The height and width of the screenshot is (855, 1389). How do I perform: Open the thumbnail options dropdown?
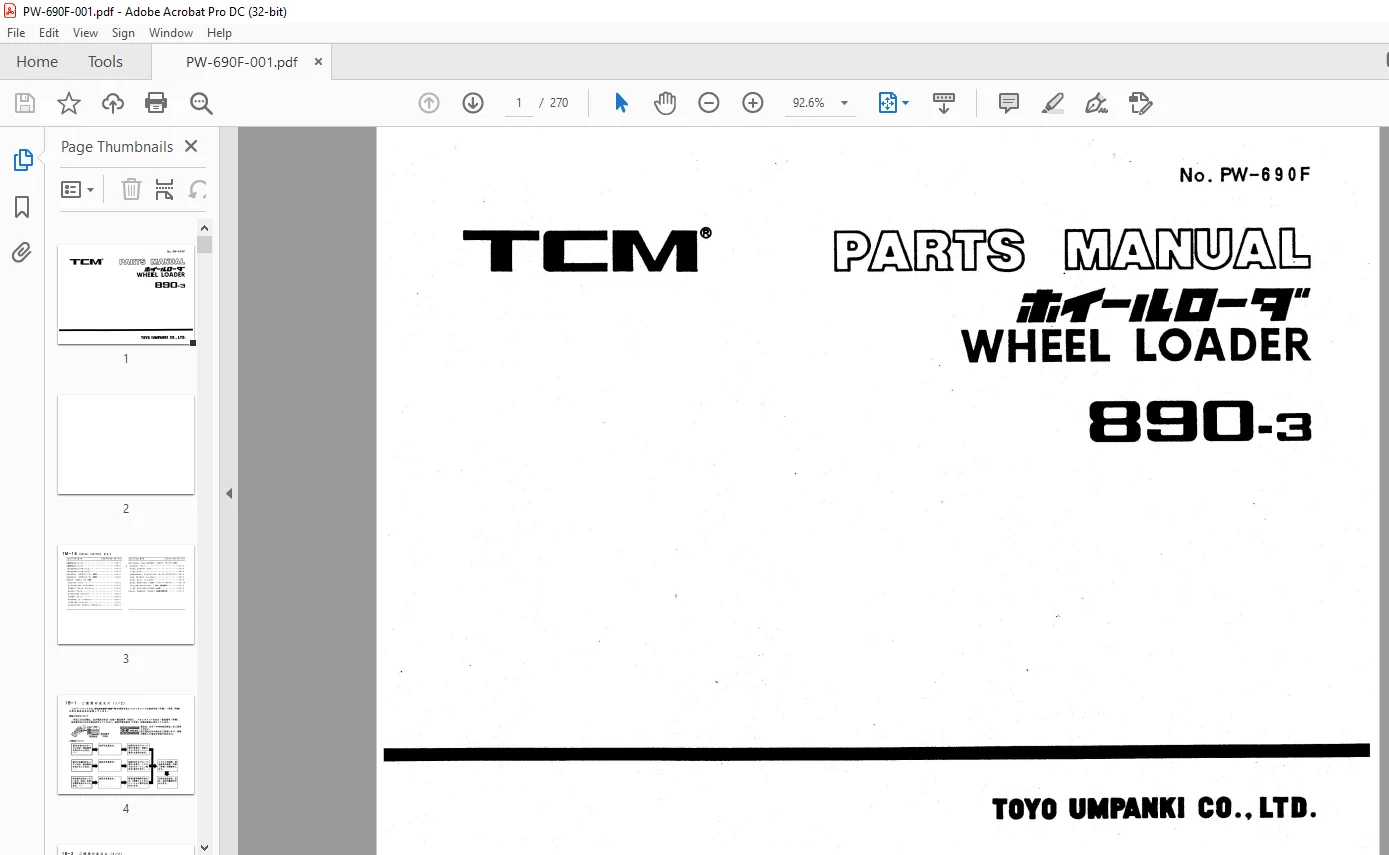tap(78, 189)
